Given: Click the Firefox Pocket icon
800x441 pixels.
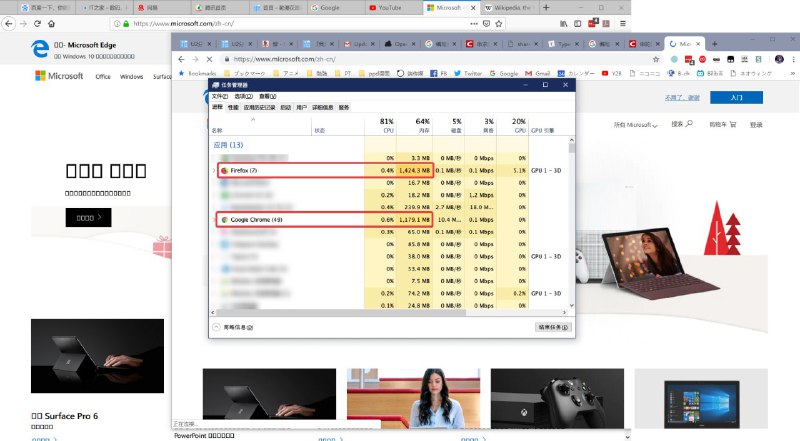Looking at the screenshot, I should pos(486,23).
